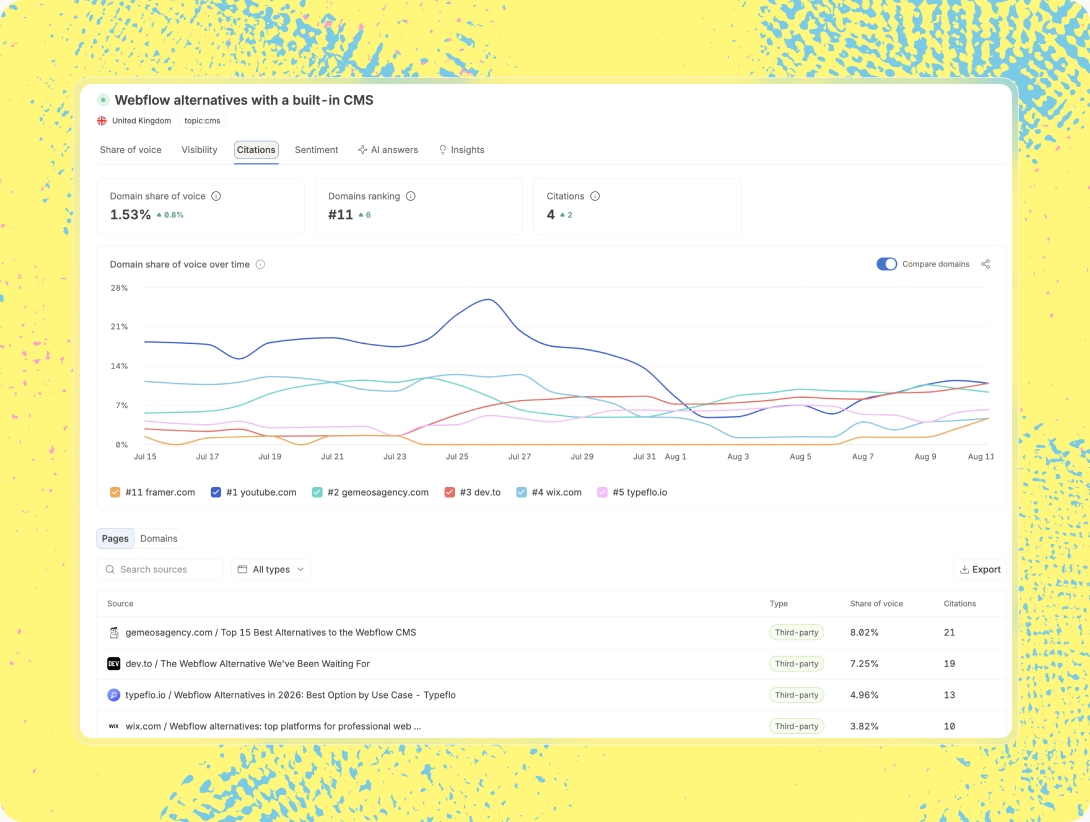The width and height of the screenshot is (1090, 822).
Task: Click Third-party badge in gemeosagency.com row
Action: tap(797, 632)
